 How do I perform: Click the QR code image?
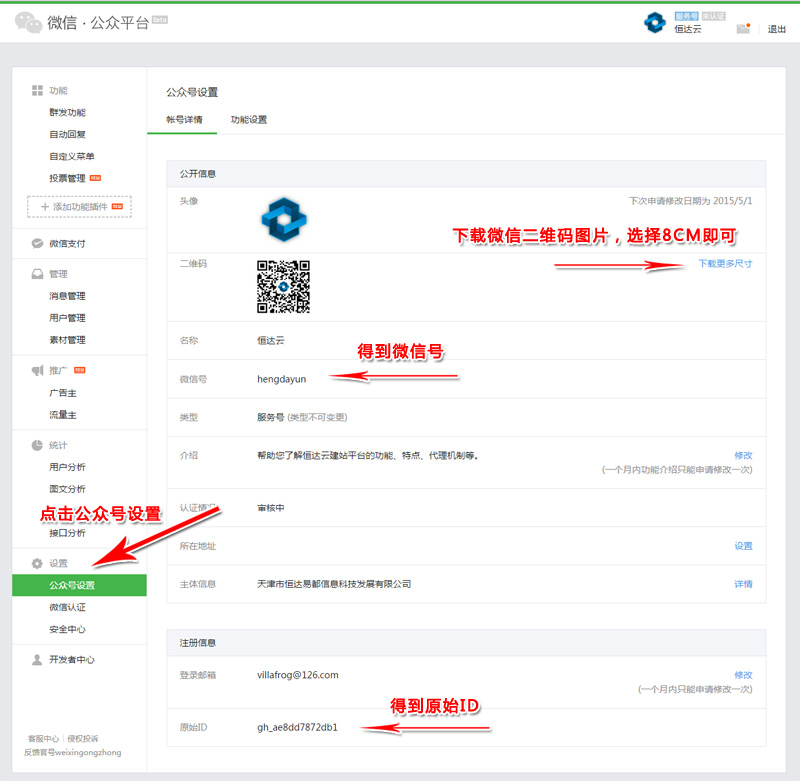point(283,287)
